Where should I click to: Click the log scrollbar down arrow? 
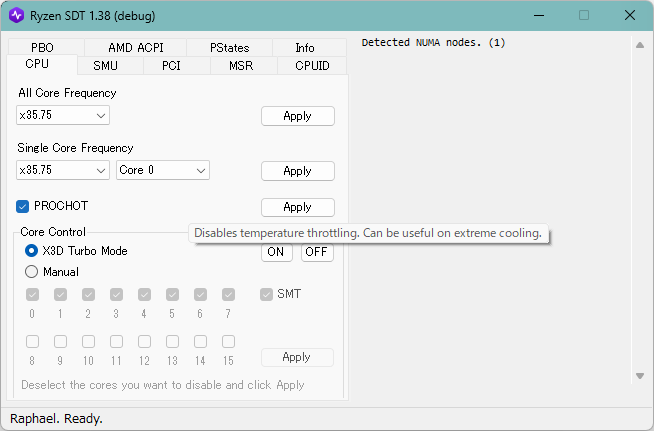click(640, 376)
